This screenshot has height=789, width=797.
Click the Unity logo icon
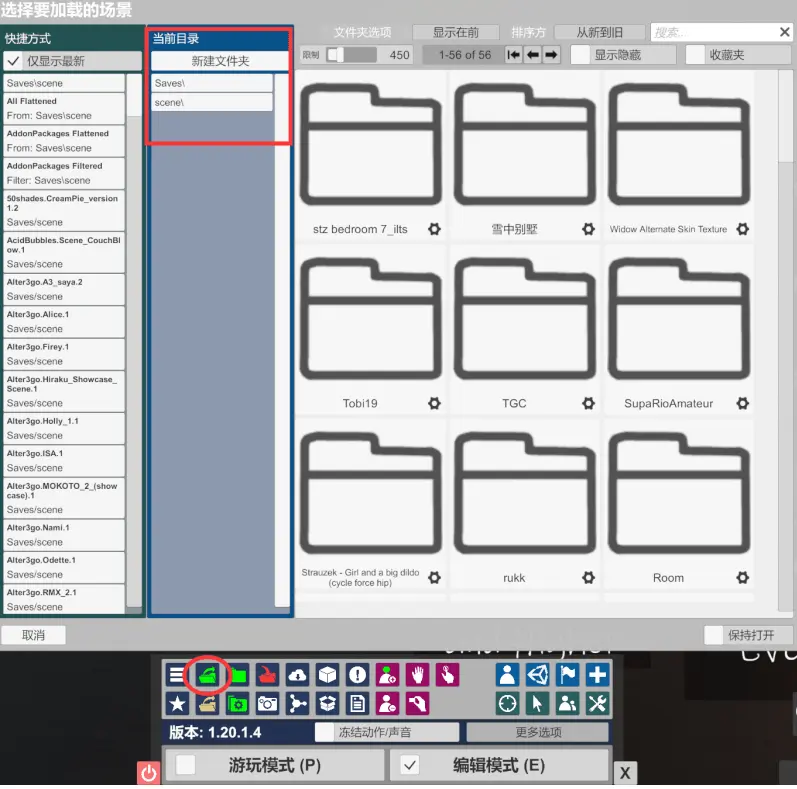coord(537,675)
